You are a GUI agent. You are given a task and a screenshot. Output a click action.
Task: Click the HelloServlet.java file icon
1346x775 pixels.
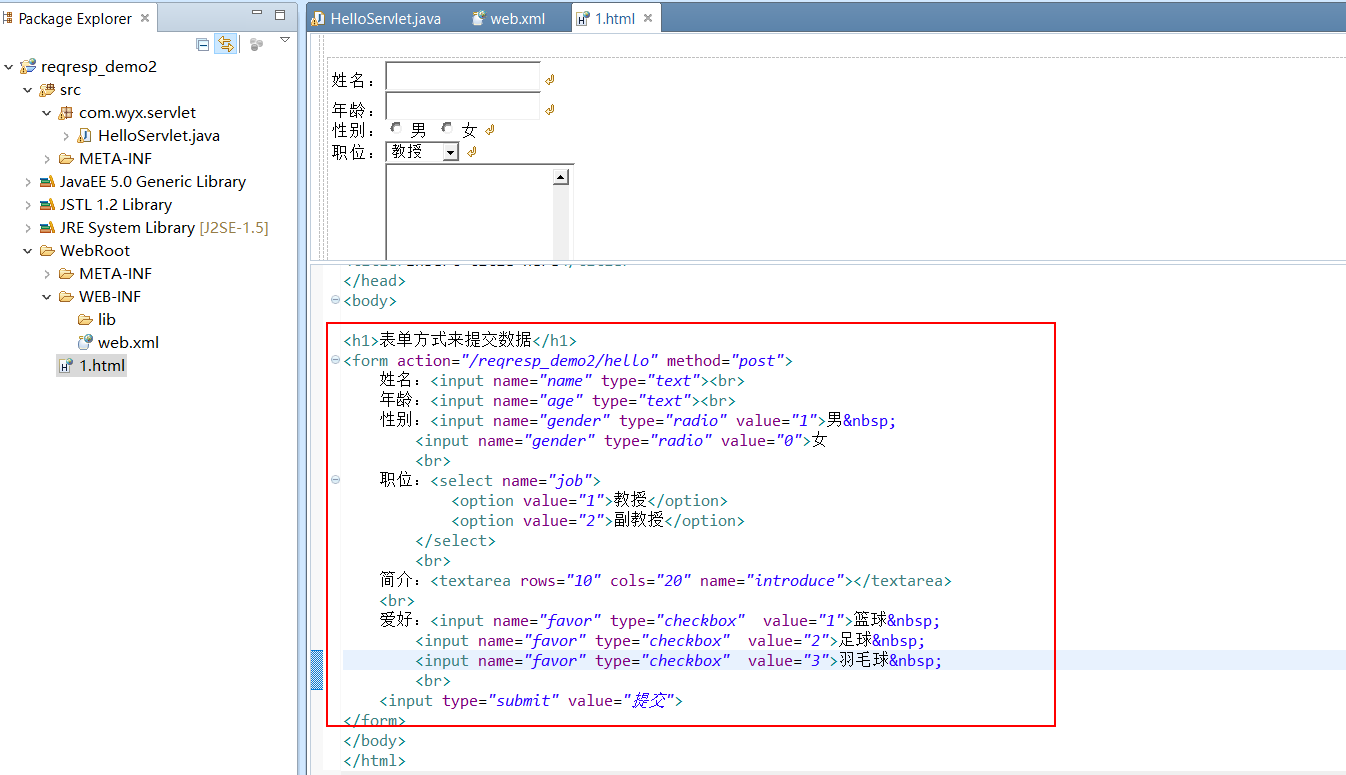pos(85,136)
